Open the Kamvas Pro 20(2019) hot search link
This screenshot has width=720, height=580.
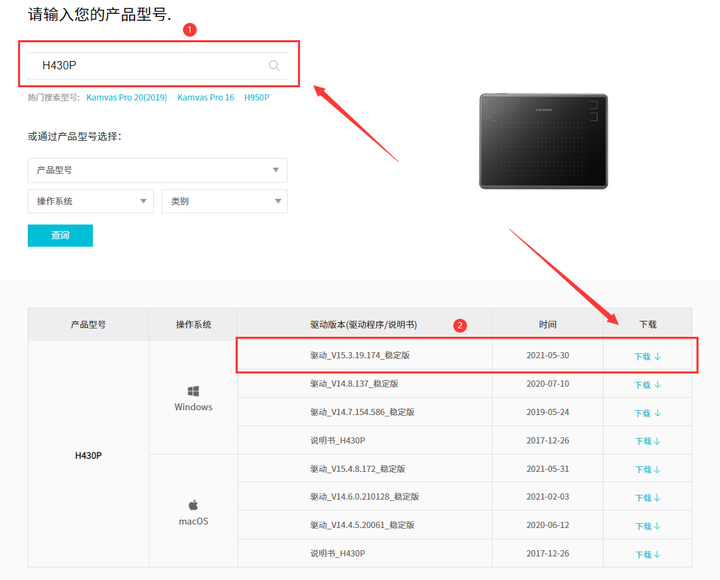(x=128, y=98)
